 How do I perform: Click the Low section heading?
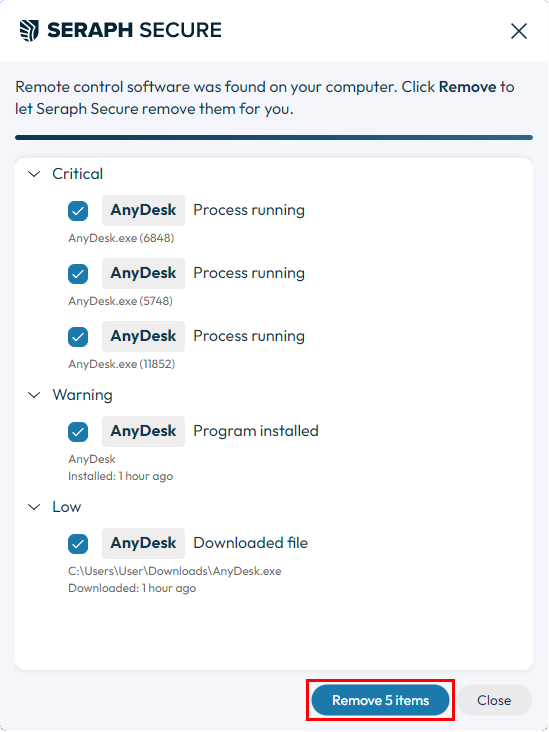tap(66, 507)
